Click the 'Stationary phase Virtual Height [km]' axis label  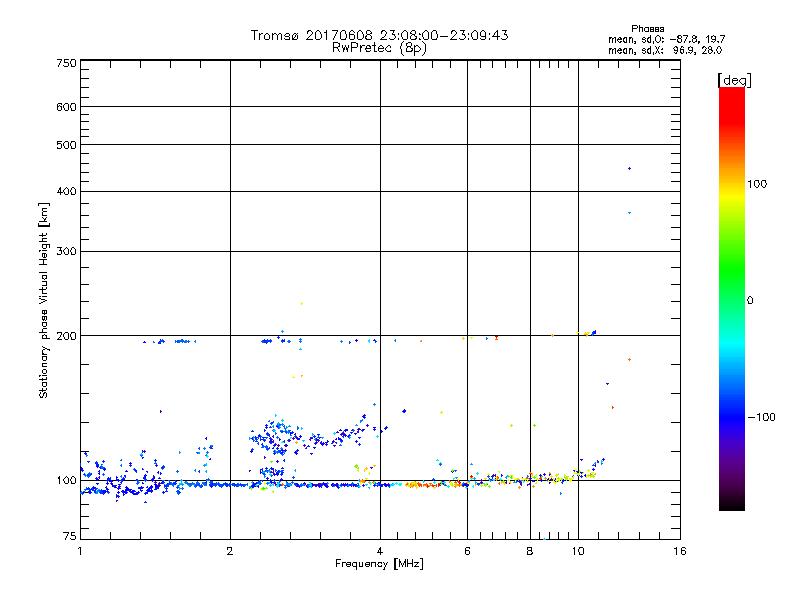[x=44, y=300]
